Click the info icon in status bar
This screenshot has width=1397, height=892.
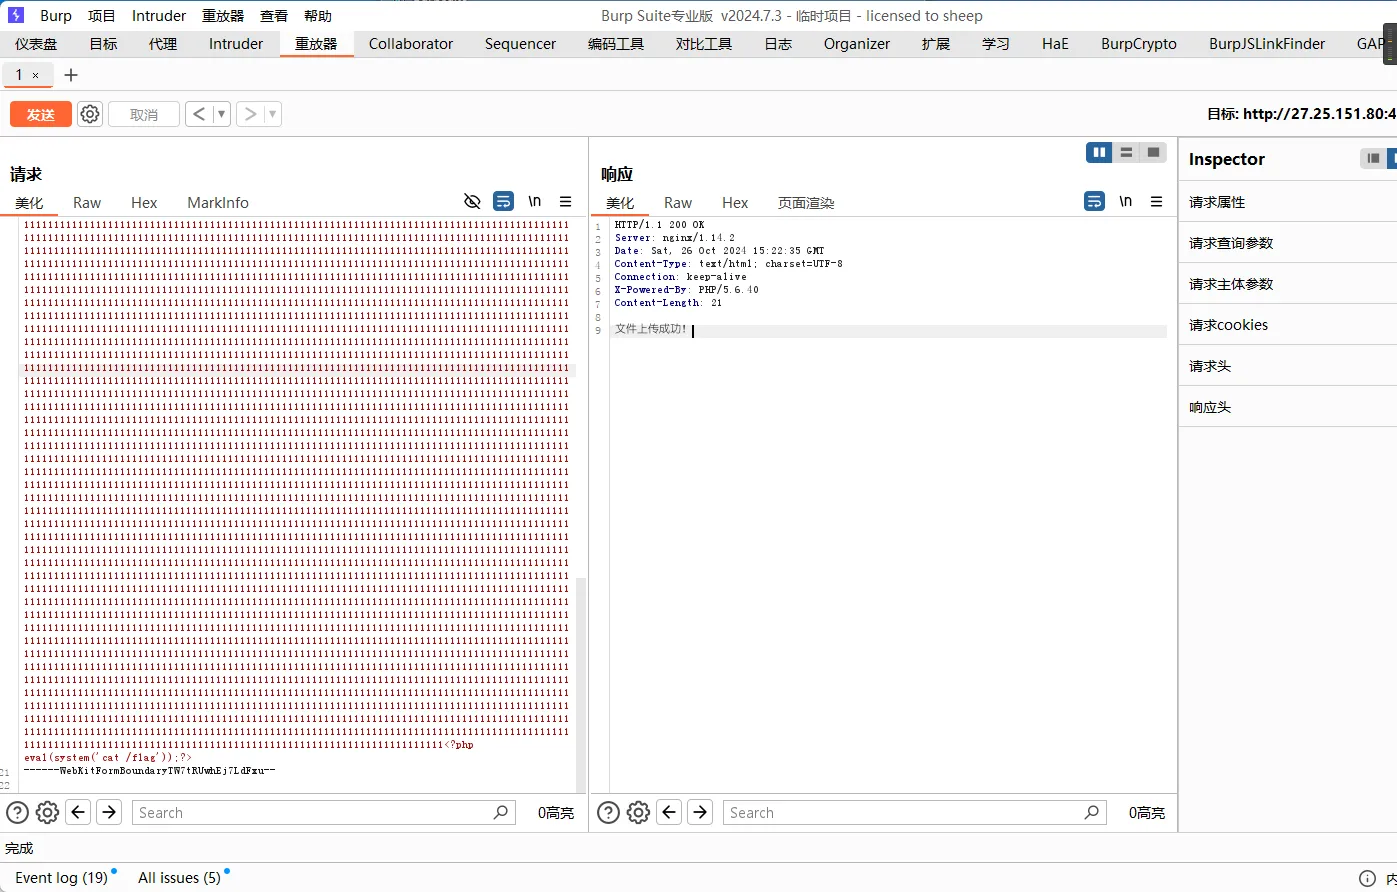1368,878
